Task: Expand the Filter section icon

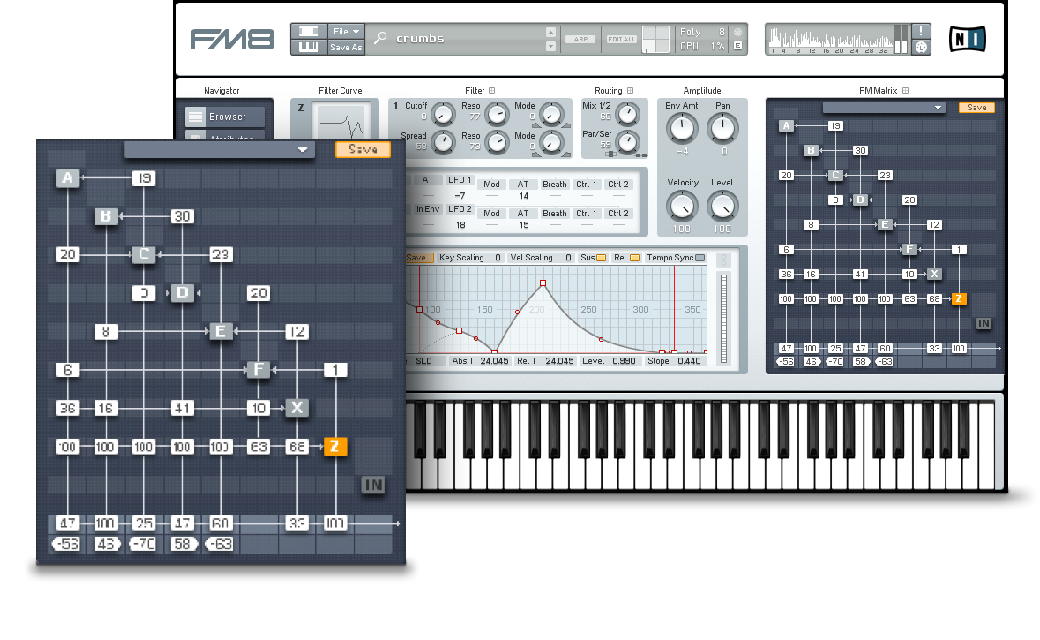Action: click(492, 91)
